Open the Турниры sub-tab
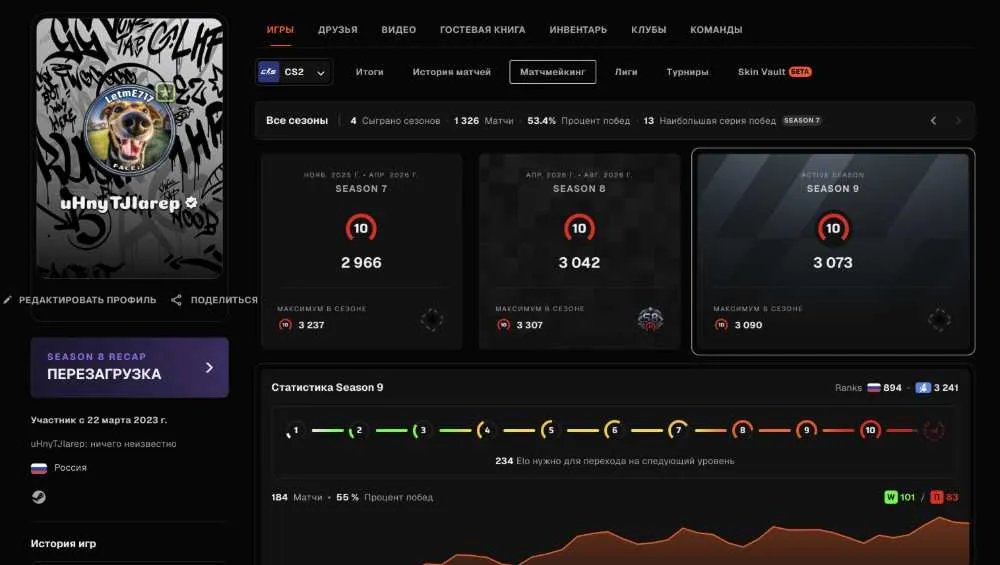This screenshot has width=1000, height=565. (688, 72)
